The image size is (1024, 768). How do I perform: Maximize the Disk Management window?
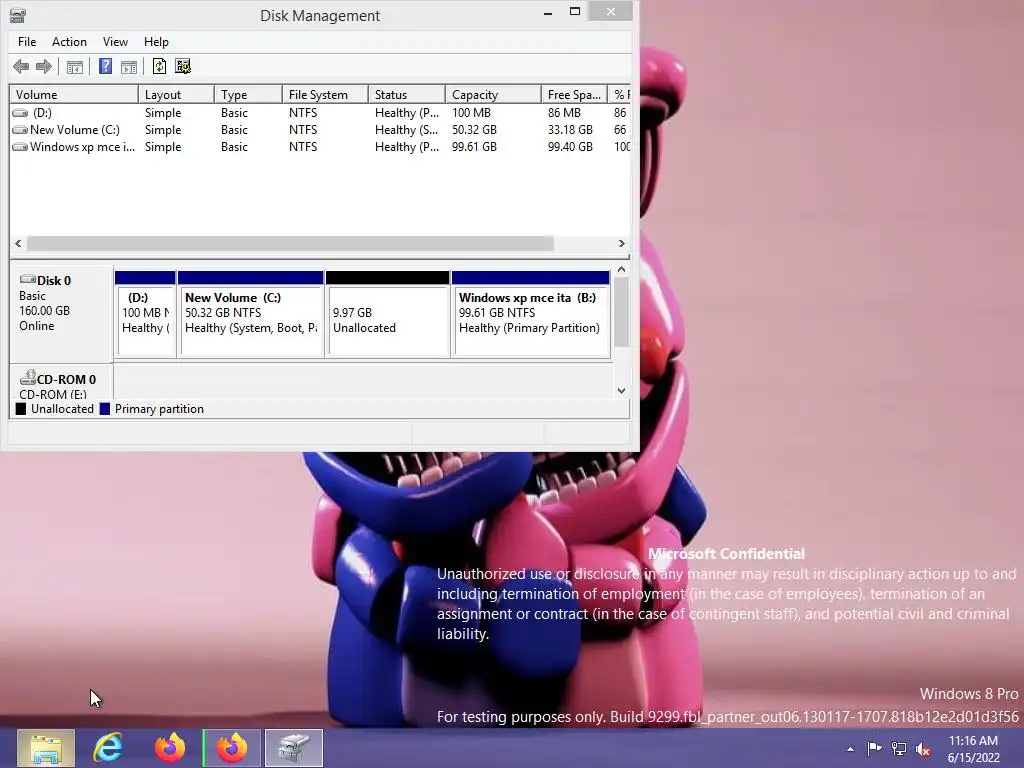coord(575,12)
